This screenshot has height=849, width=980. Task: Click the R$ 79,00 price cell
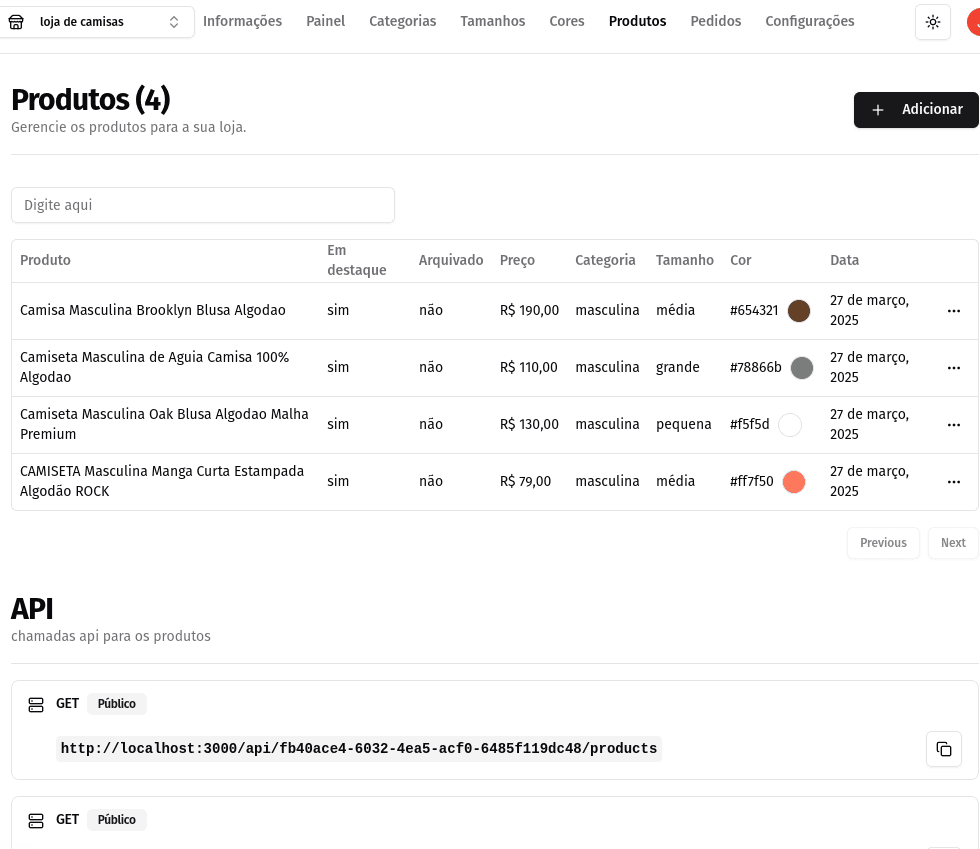526,481
